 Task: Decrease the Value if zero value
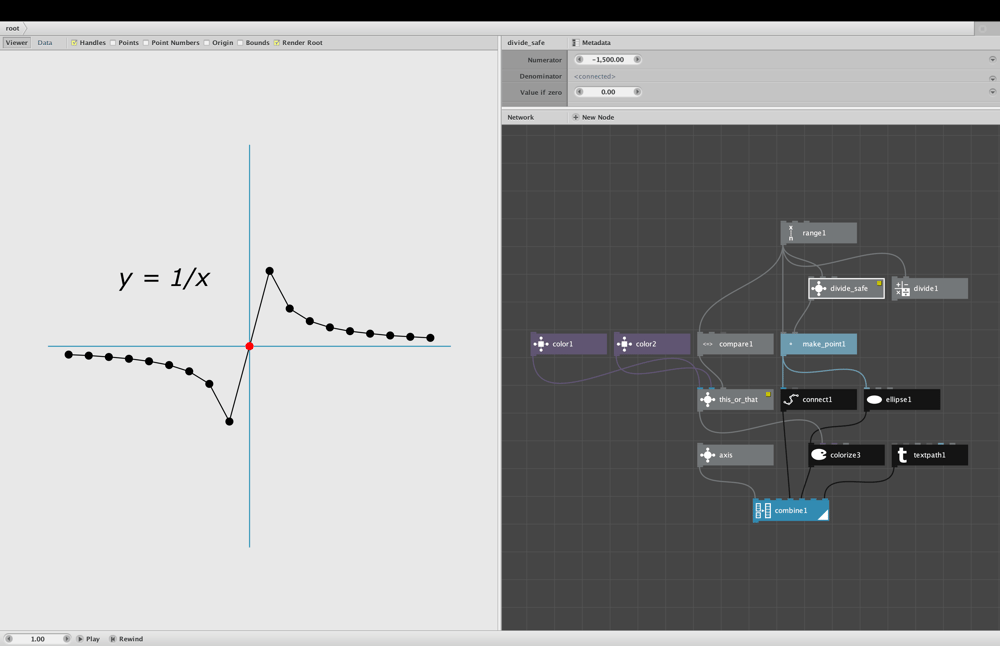click(580, 92)
